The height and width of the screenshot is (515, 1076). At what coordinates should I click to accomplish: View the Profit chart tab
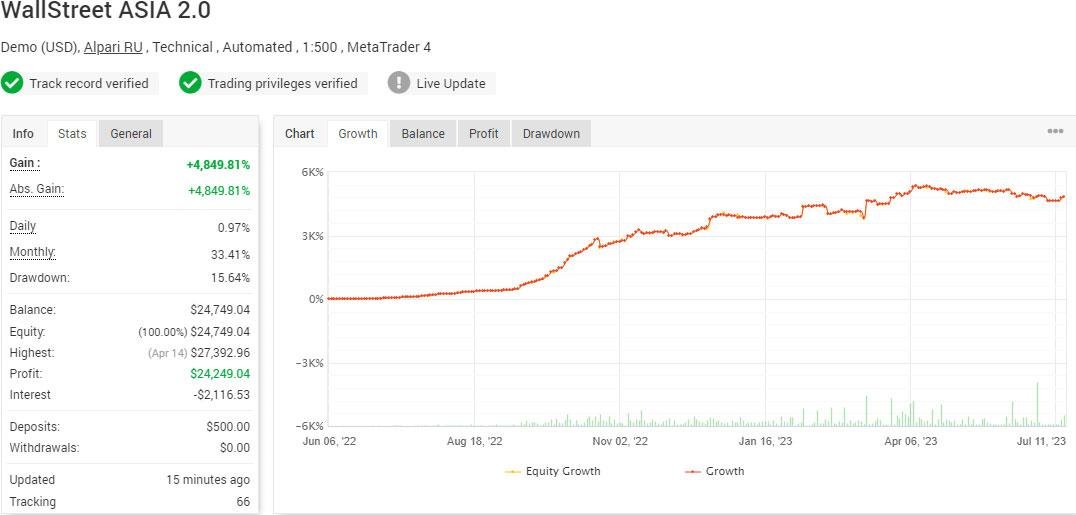(x=484, y=134)
